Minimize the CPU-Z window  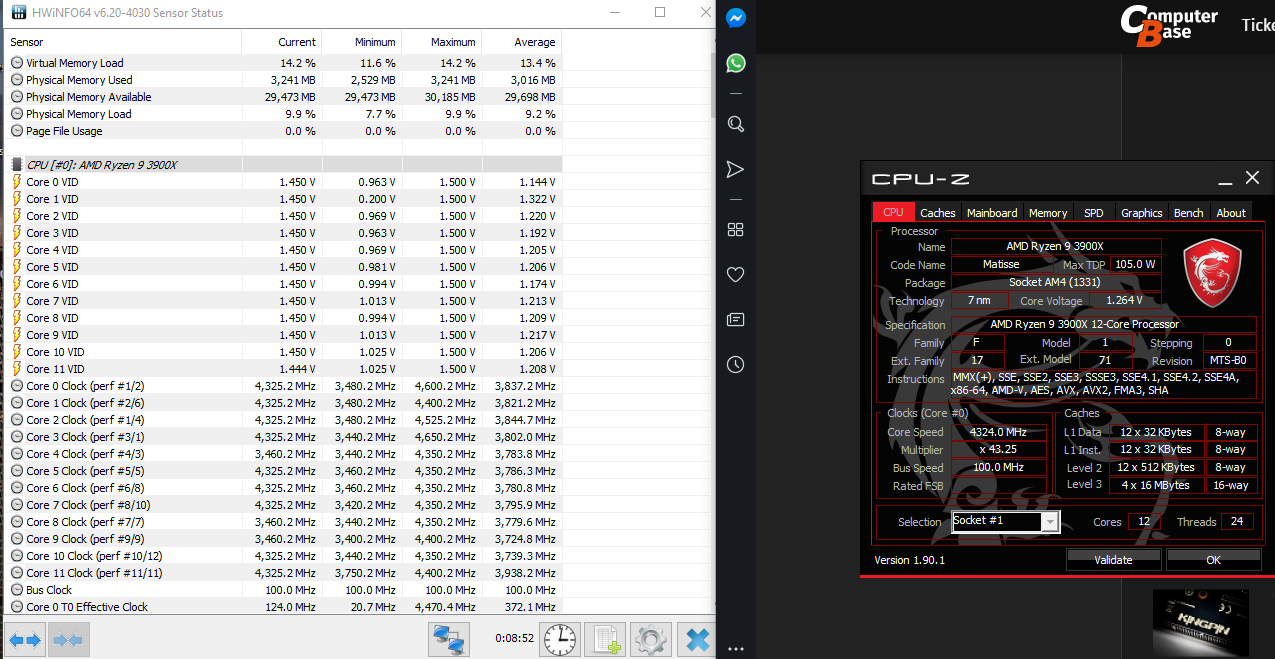1224,181
